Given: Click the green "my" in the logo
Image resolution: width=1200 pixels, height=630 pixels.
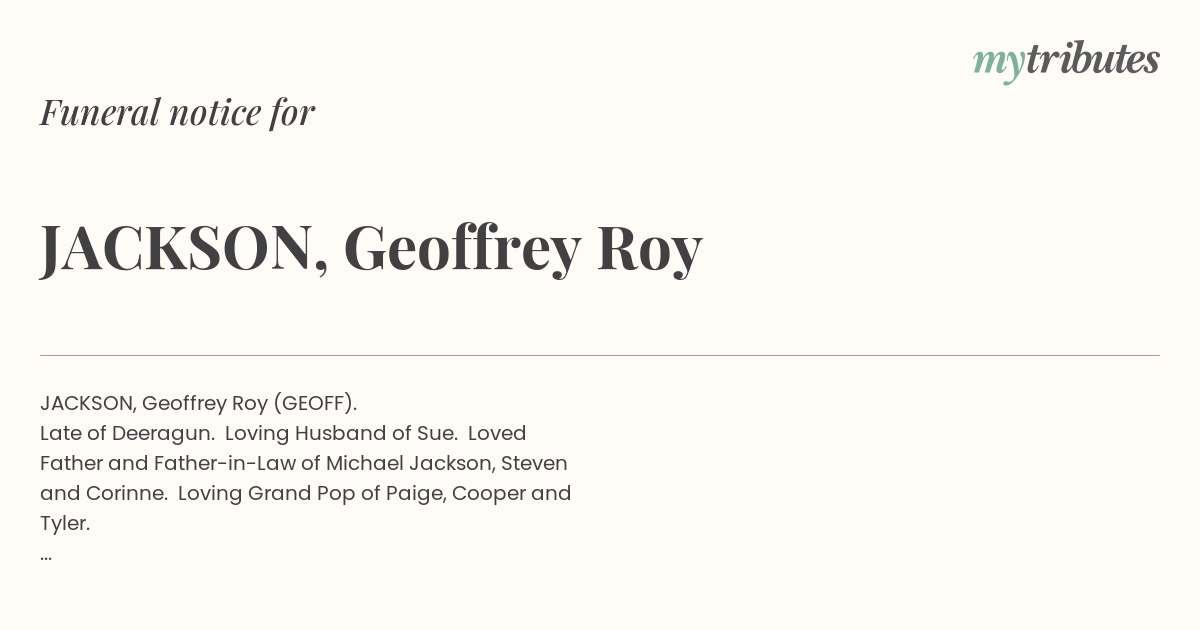Looking at the screenshot, I should (998, 64).
